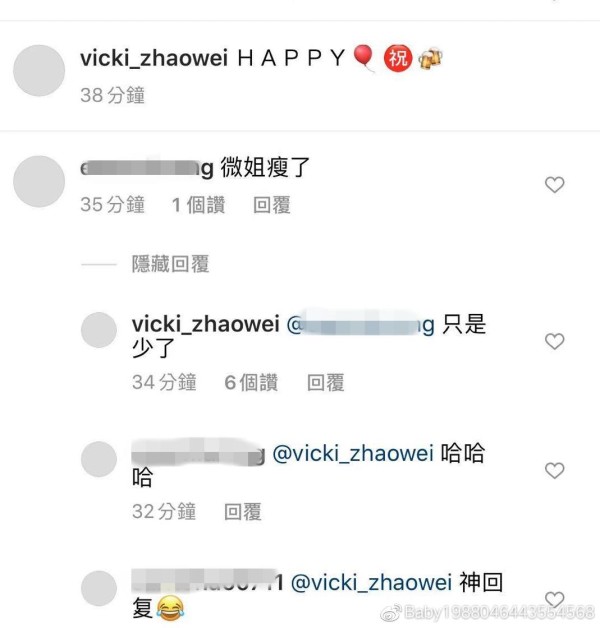Viewport: 600px width, 628px height.
Task: Open the avatar beside the 哈哈哈 reply
Action: coord(99,459)
